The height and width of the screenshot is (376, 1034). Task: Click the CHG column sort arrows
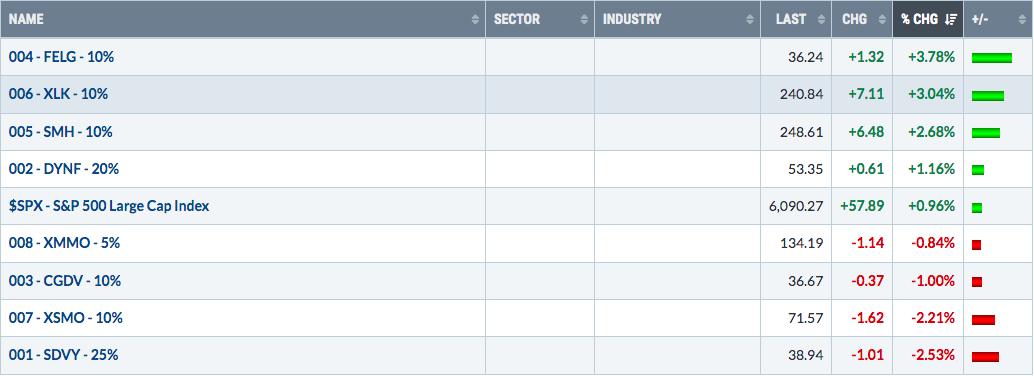tap(882, 19)
